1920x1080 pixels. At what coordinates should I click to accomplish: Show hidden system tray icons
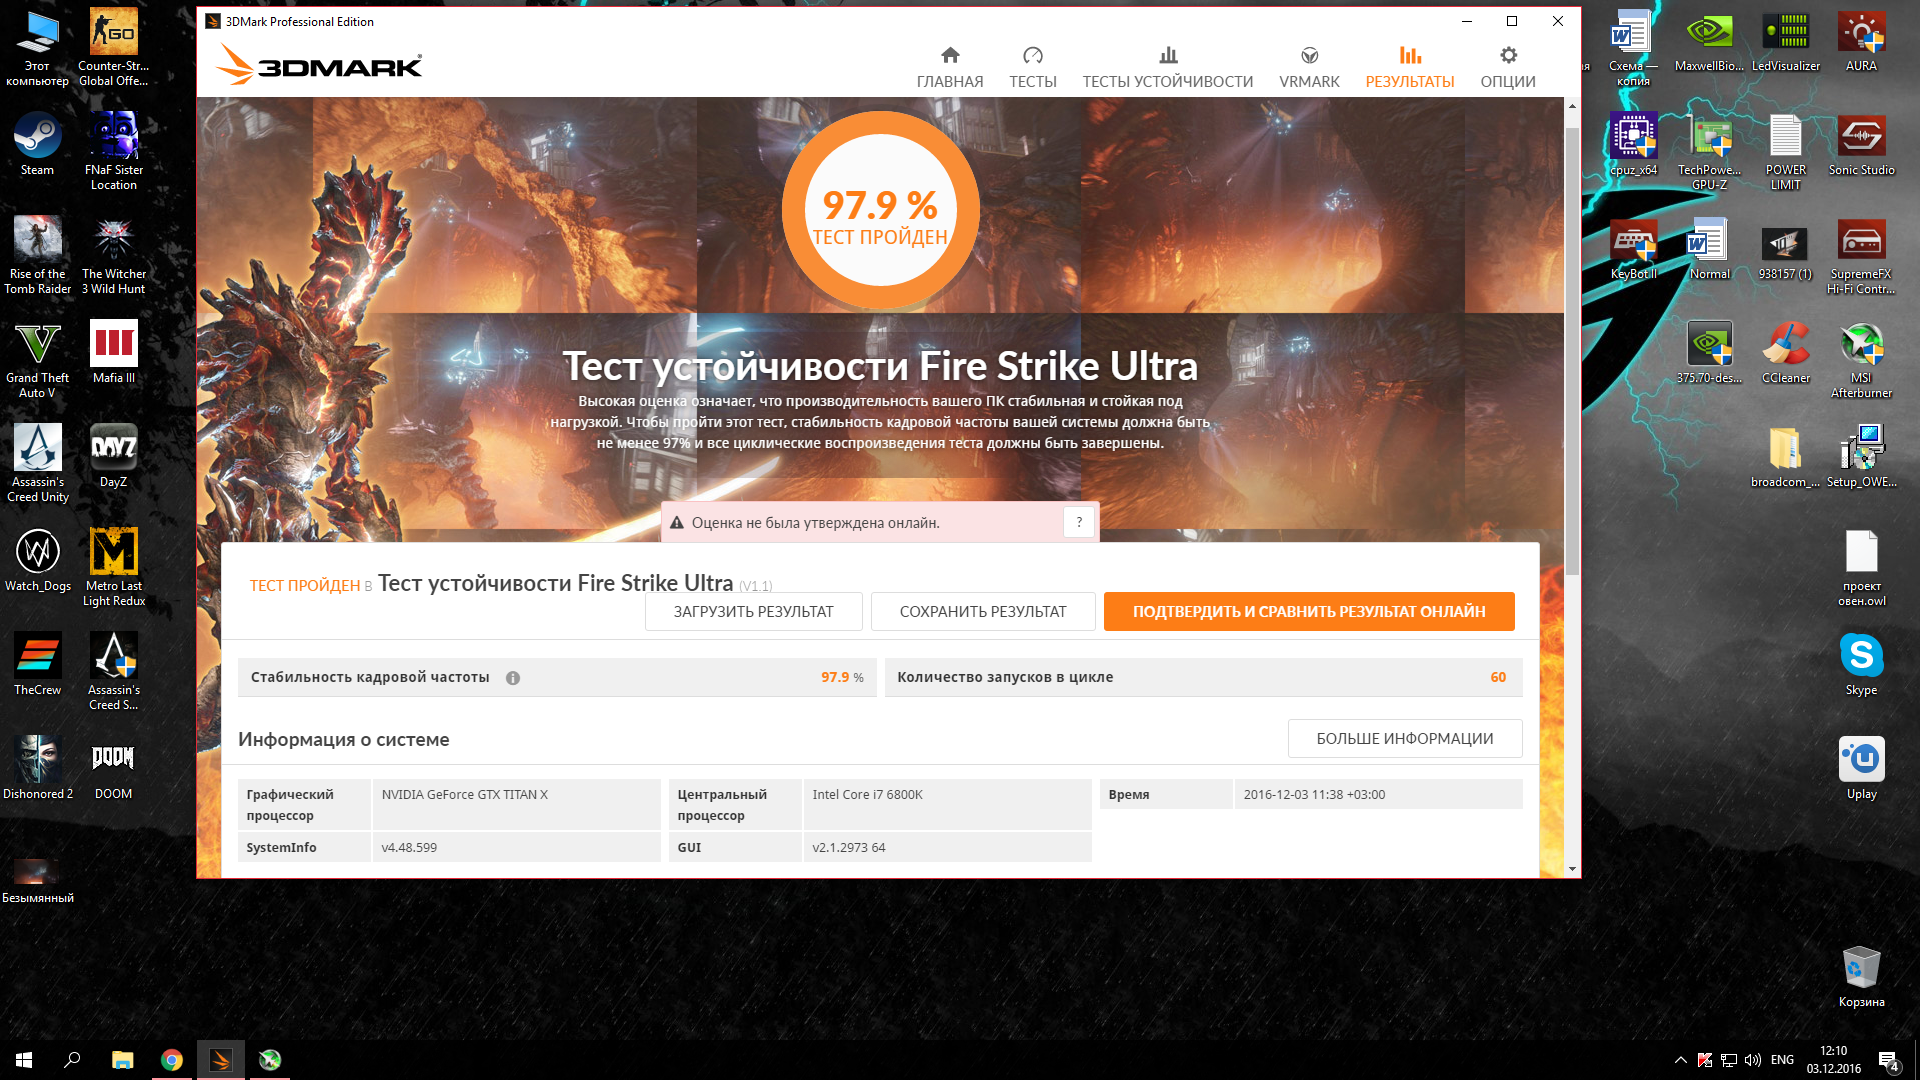[1680, 1060]
